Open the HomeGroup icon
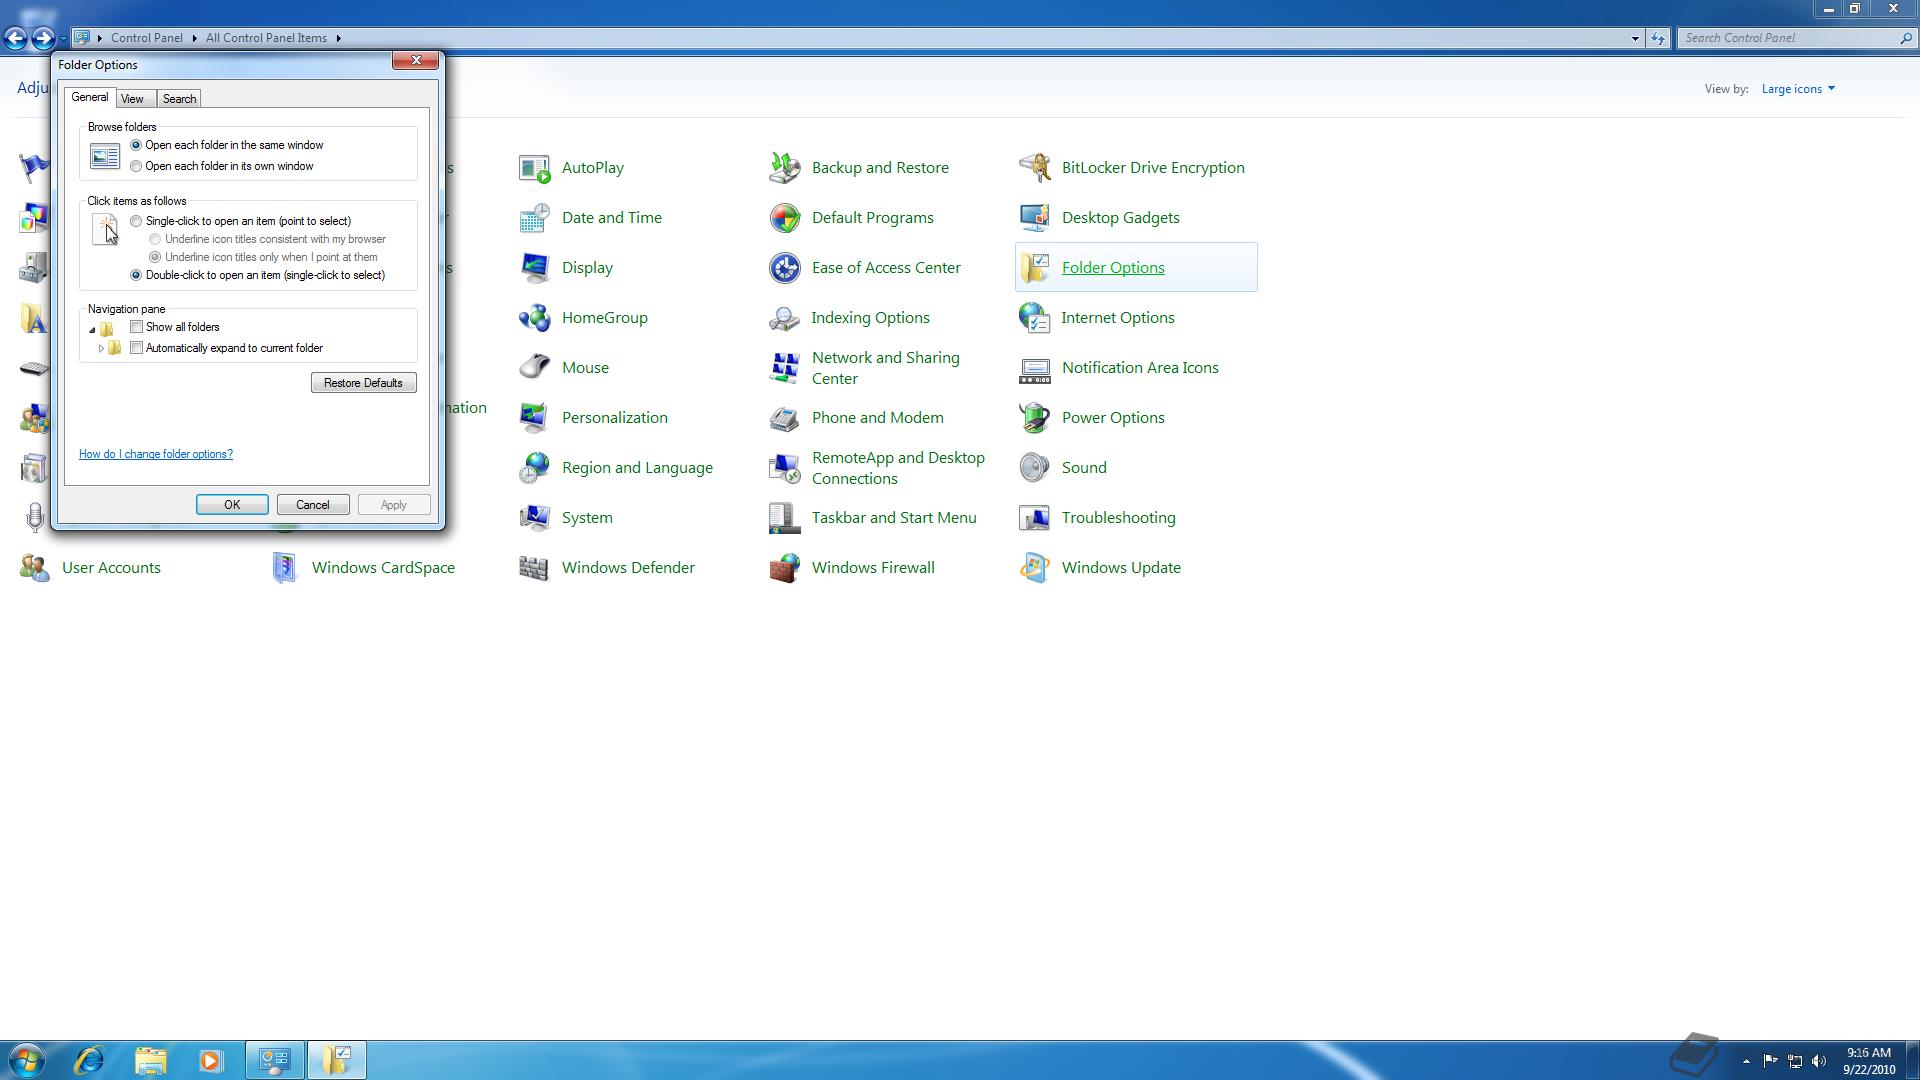This screenshot has height=1080, width=1920. tap(535, 318)
